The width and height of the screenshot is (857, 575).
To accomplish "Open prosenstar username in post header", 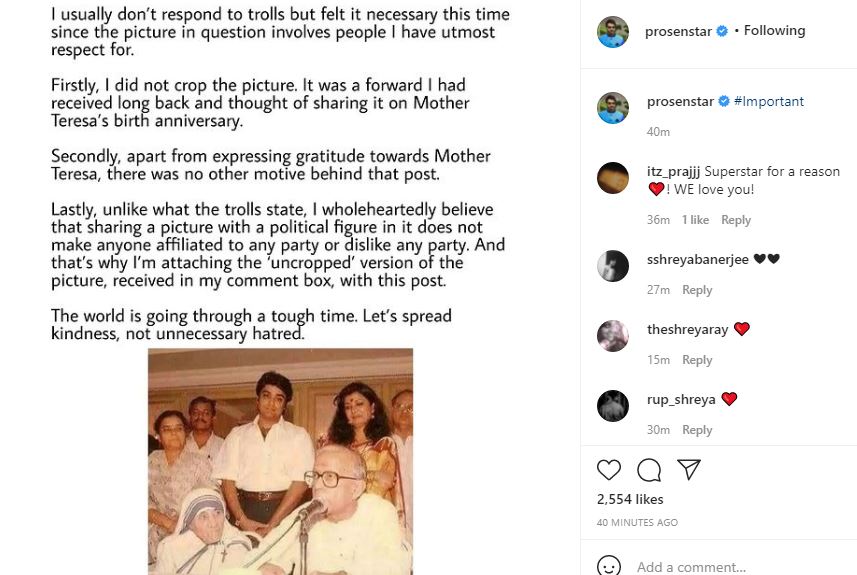I will [x=679, y=31].
